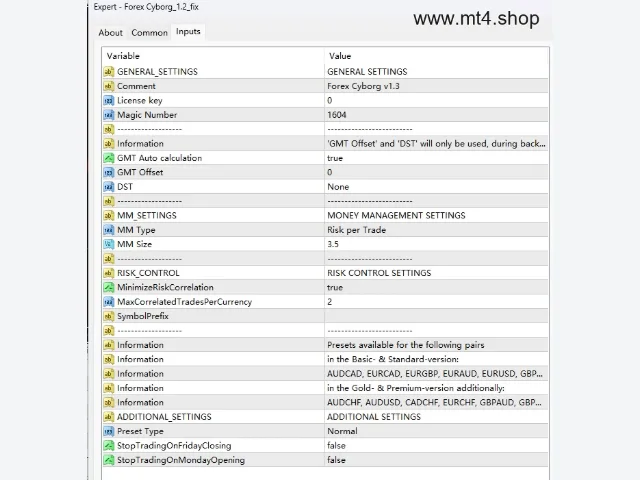
Task: Select the ADDITIONAL SETTINGS value cell
Action: pos(436,417)
